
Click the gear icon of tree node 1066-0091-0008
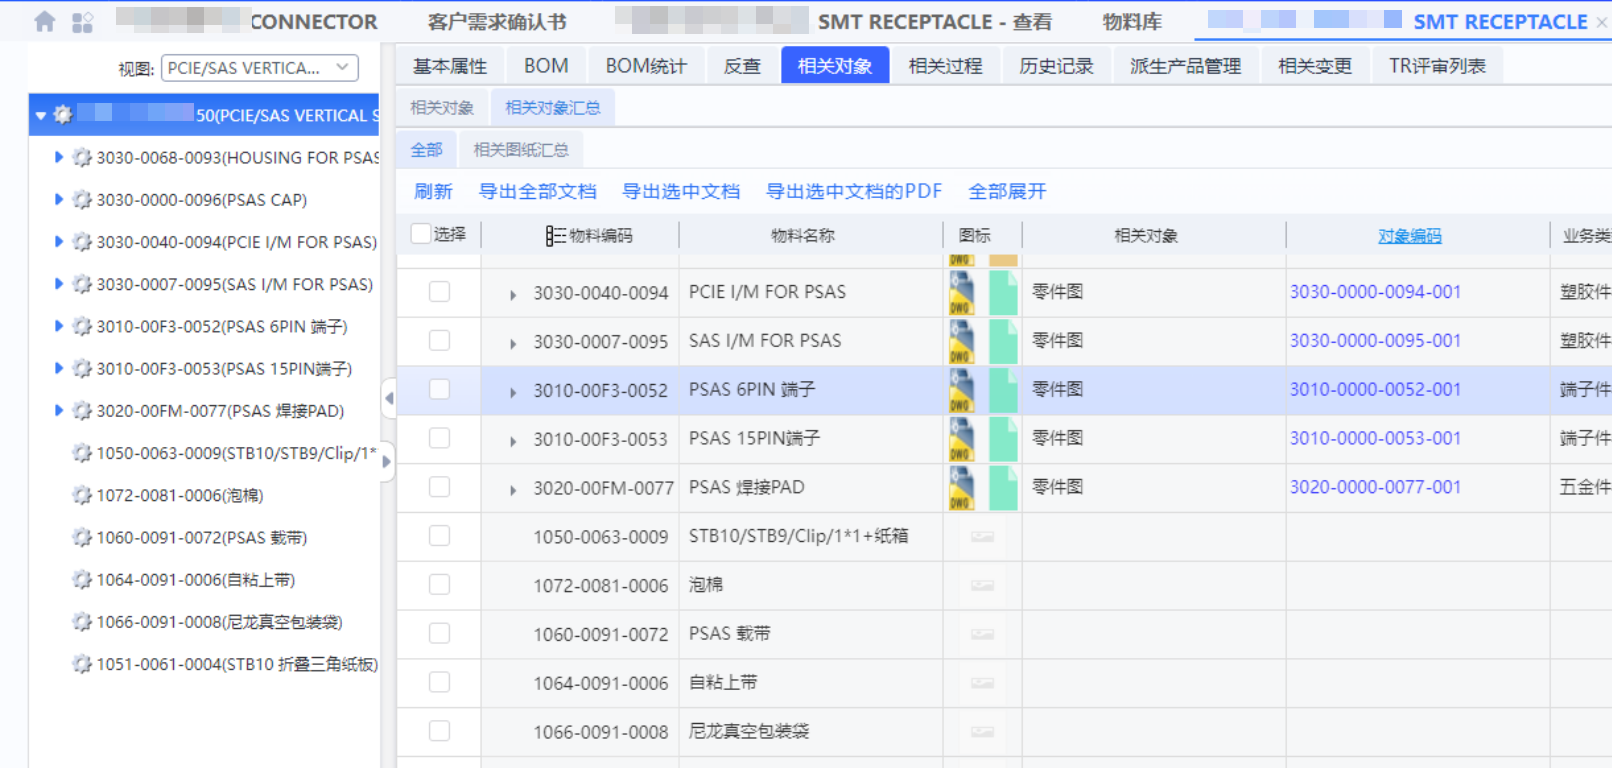pyautogui.click(x=82, y=622)
